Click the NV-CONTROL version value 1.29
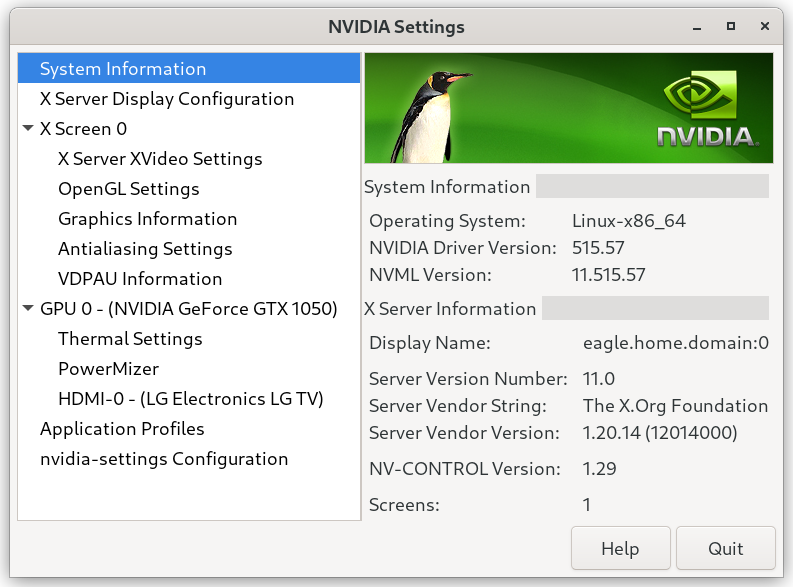This screenshot has width=793, height=587. [599, 469]
